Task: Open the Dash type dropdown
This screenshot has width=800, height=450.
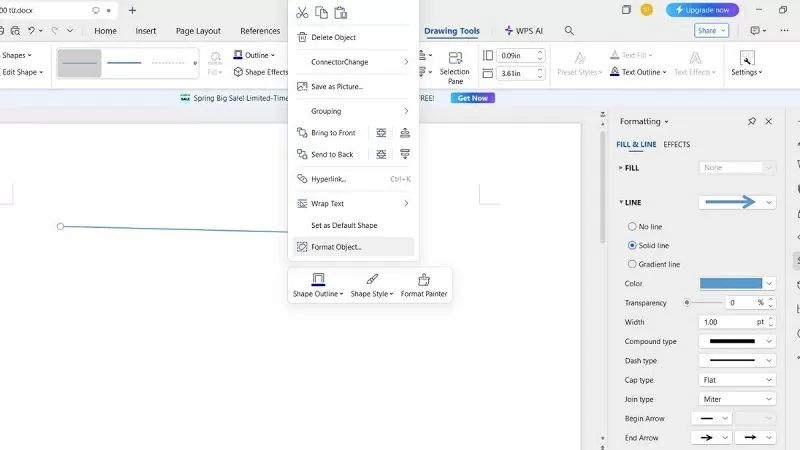Action: click(737, 360)
